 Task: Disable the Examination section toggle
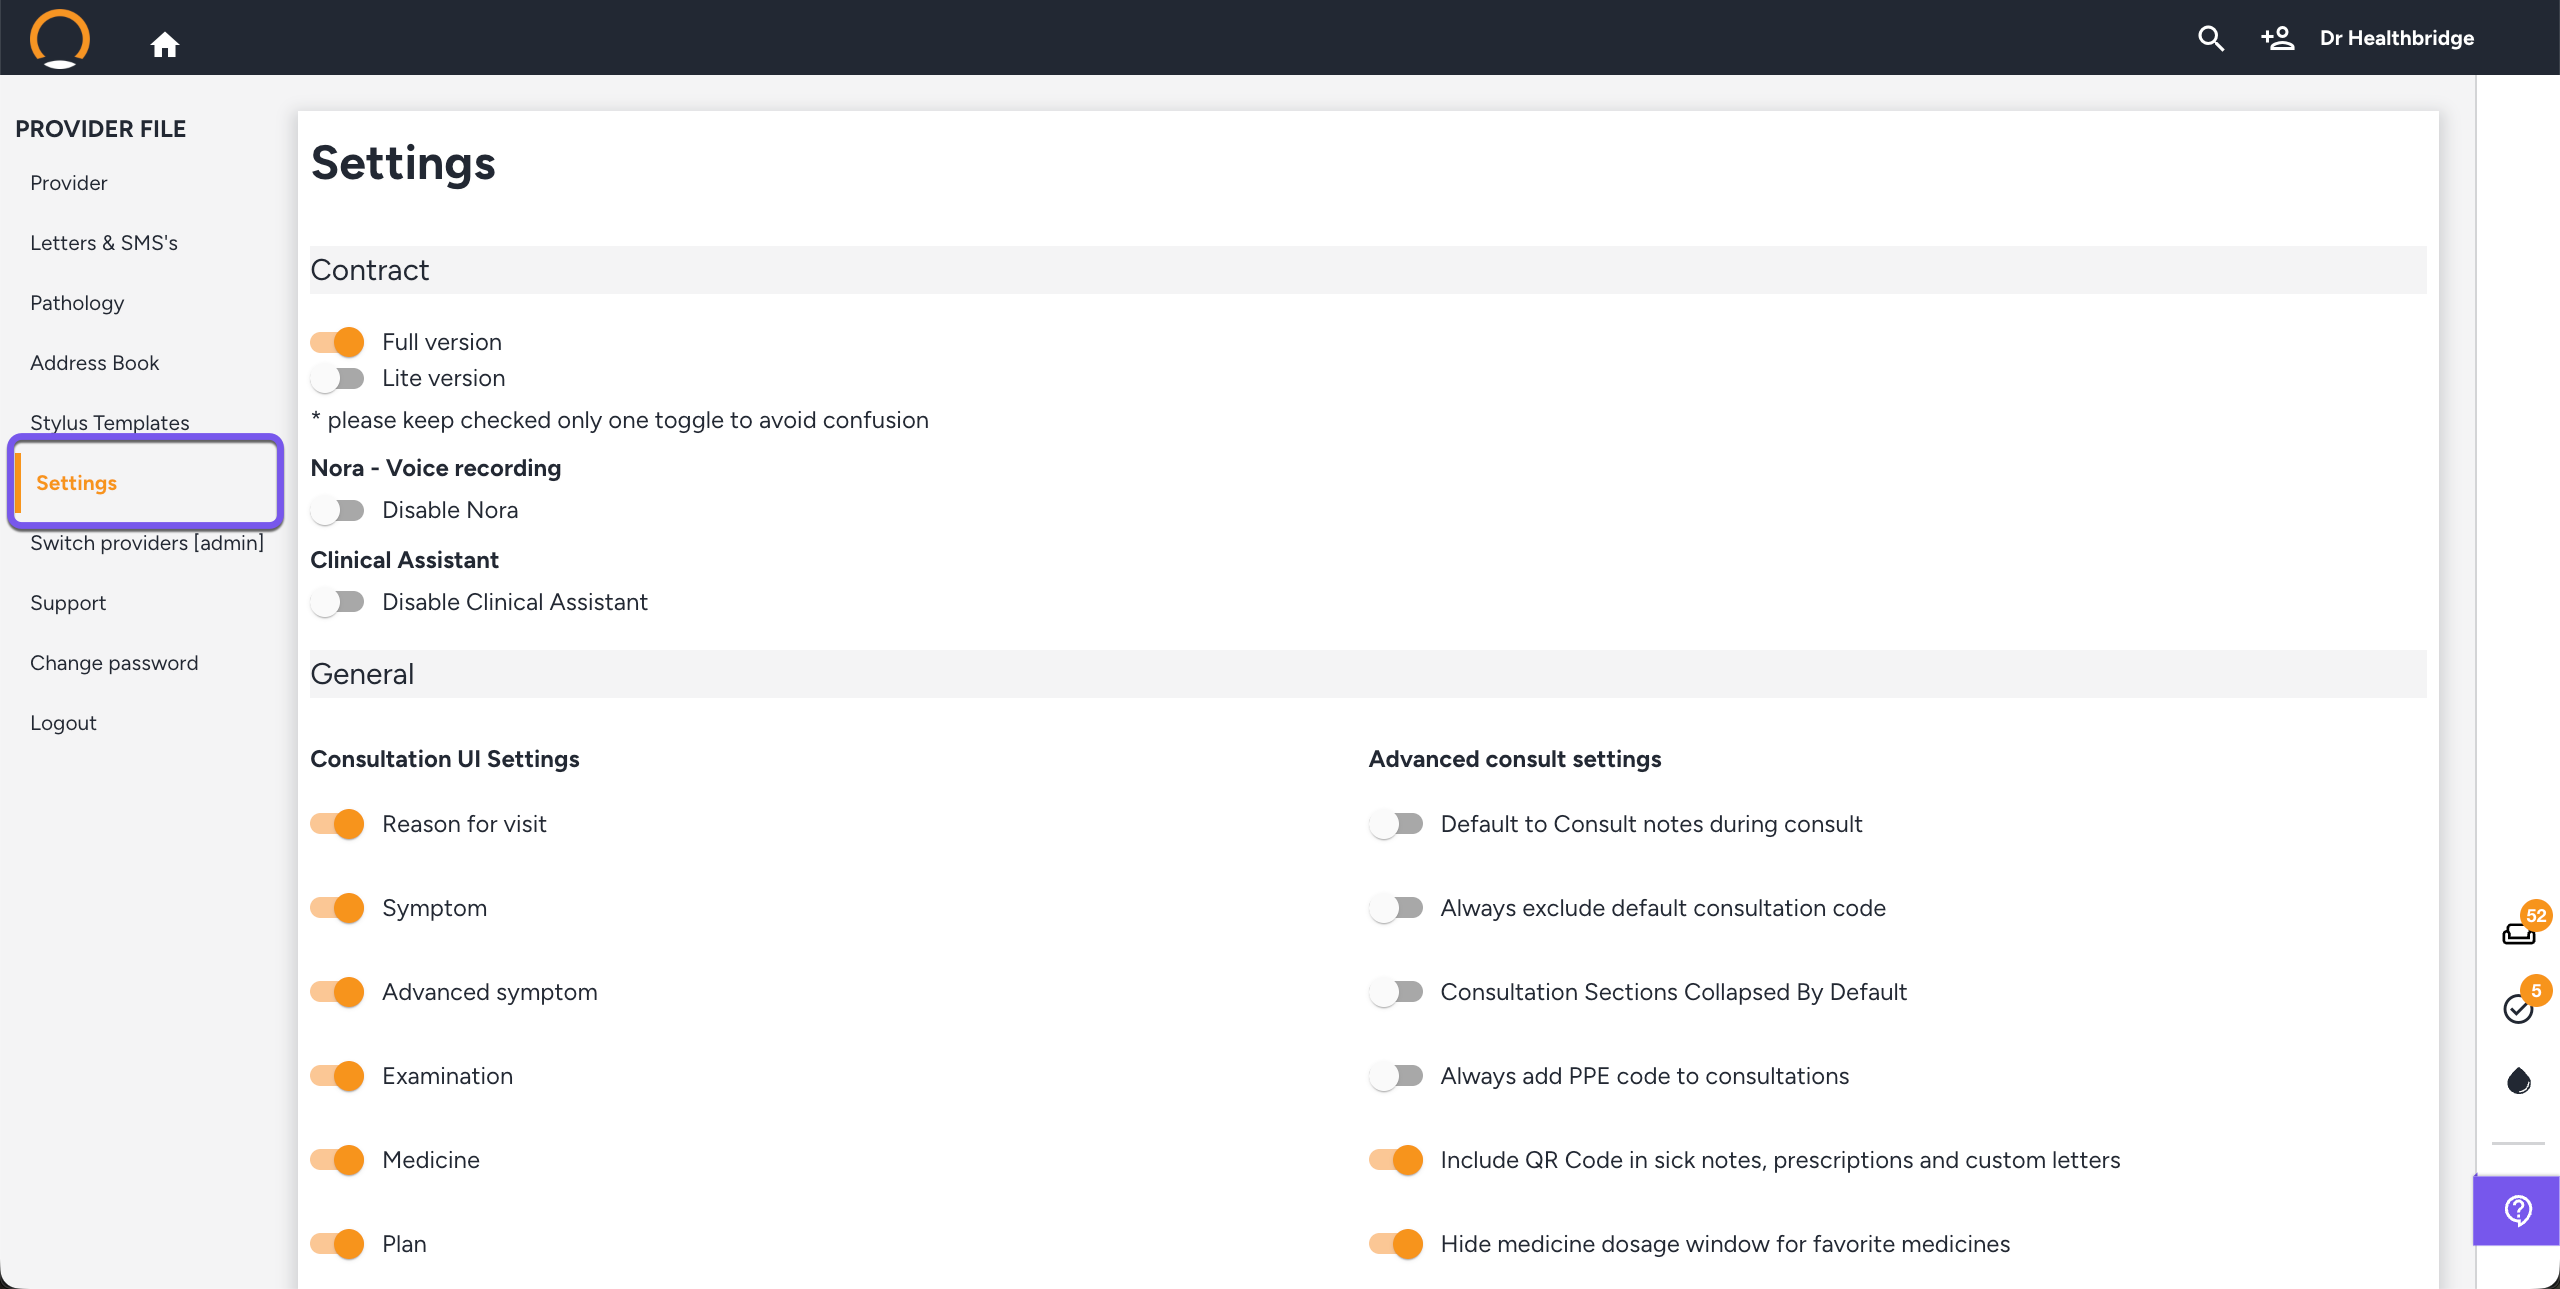click(x=337, y=1076)
